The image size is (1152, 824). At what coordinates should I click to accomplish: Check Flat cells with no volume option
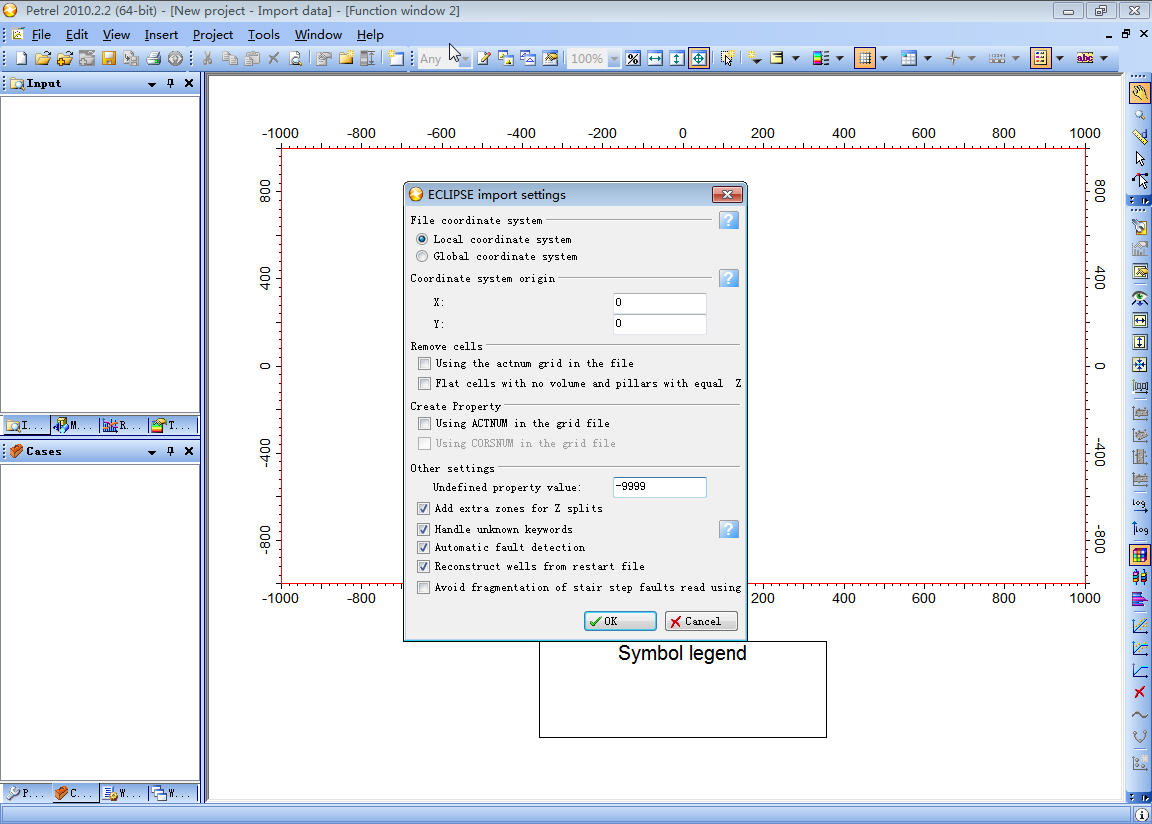tap(424, 383)
